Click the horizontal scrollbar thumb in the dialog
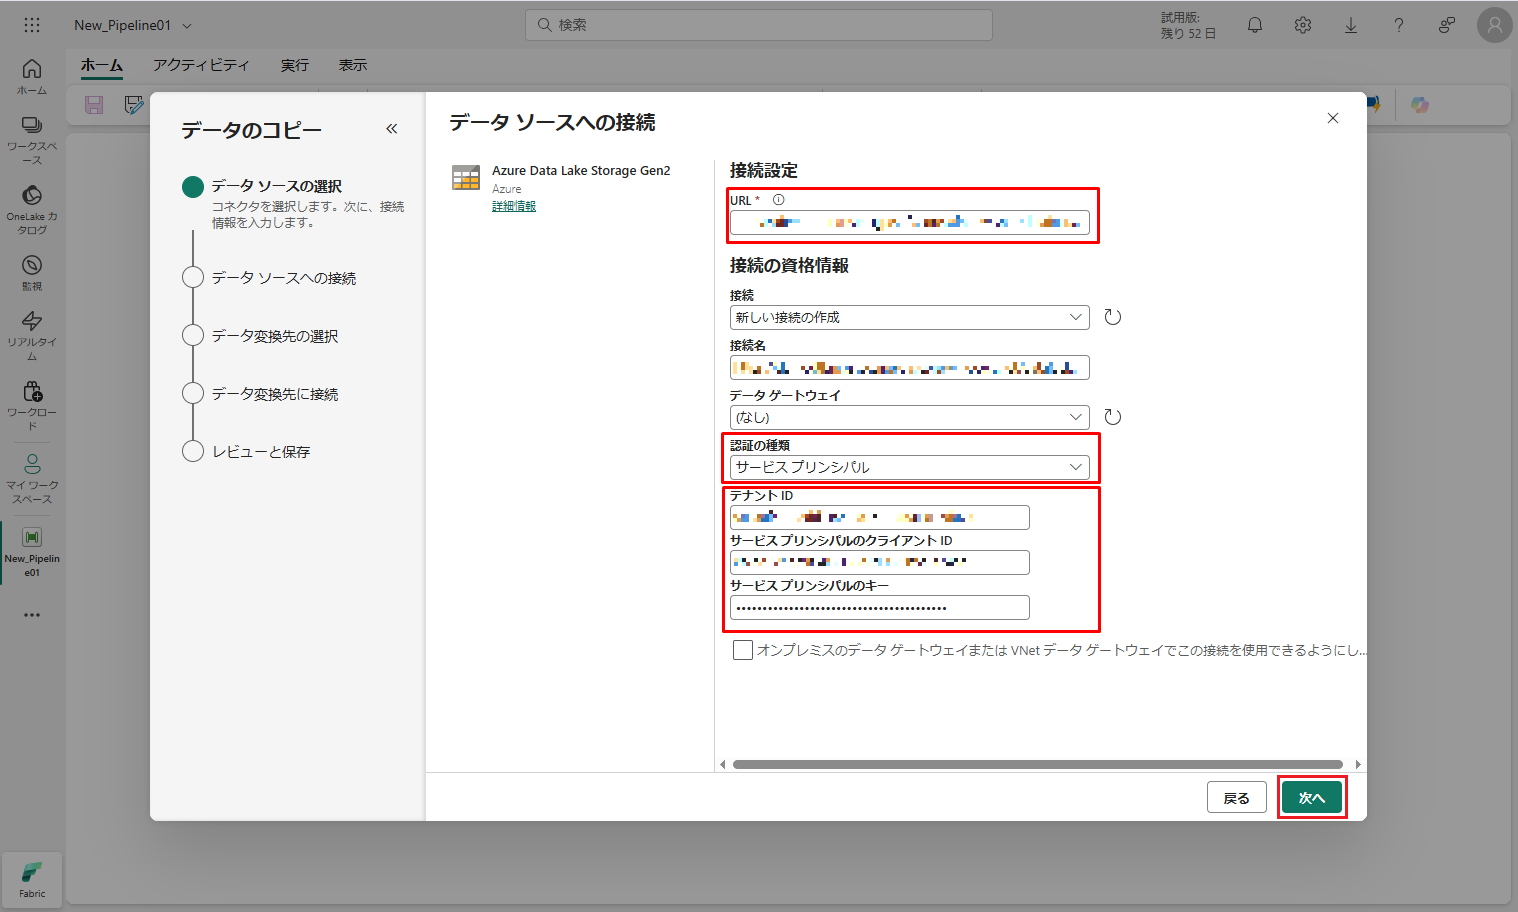This screenshot has width=1518, height=912. coord(1038,765)
